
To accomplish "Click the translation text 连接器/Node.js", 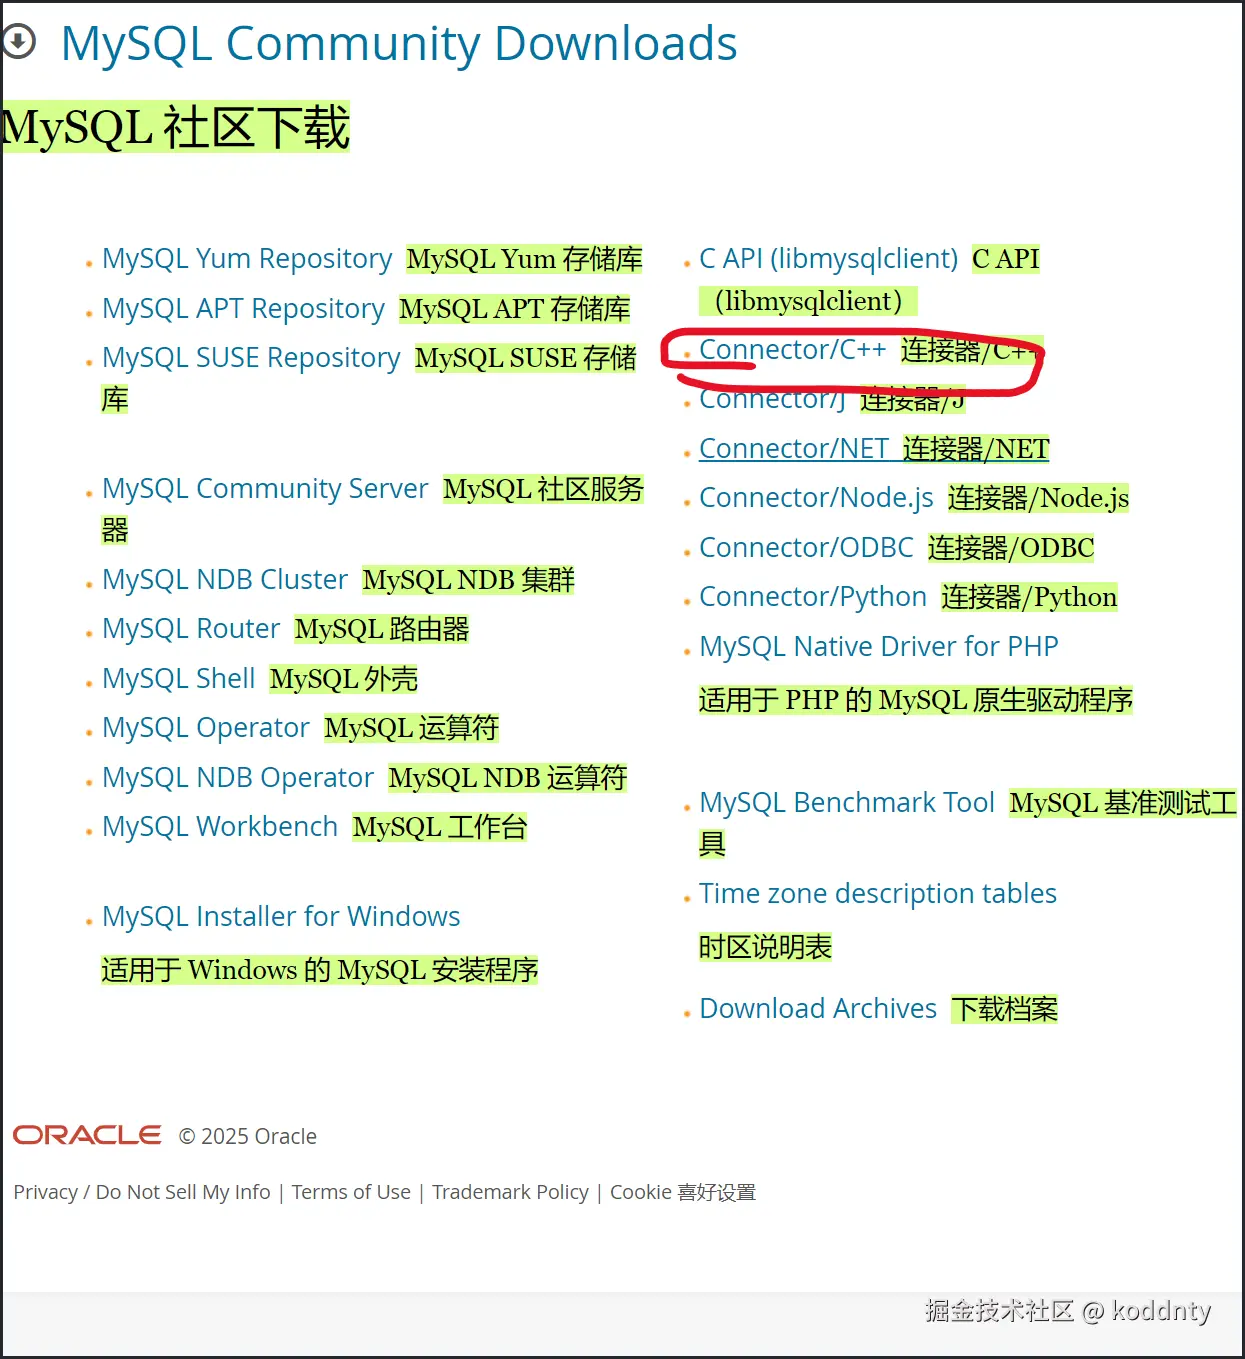I will 1039,498.
